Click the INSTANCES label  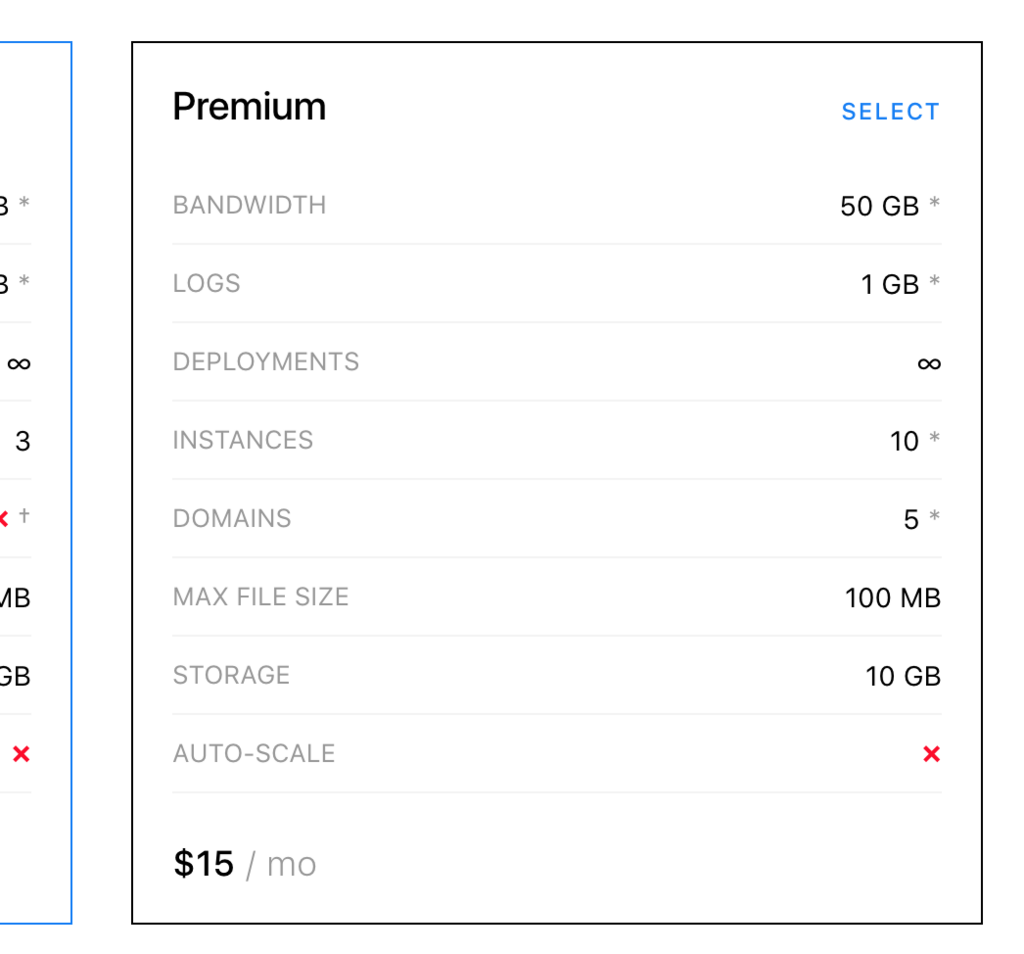(243, 440)
